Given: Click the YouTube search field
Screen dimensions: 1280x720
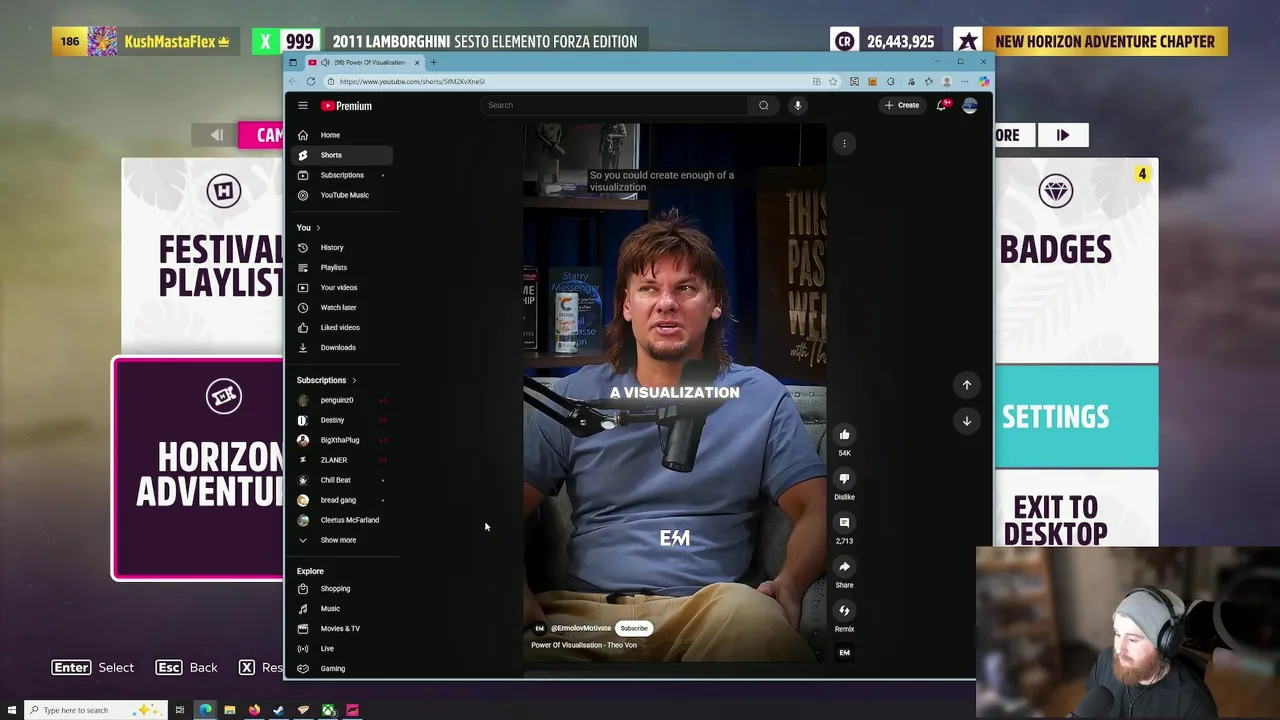Looking at the screenshot, I should 615,105.
